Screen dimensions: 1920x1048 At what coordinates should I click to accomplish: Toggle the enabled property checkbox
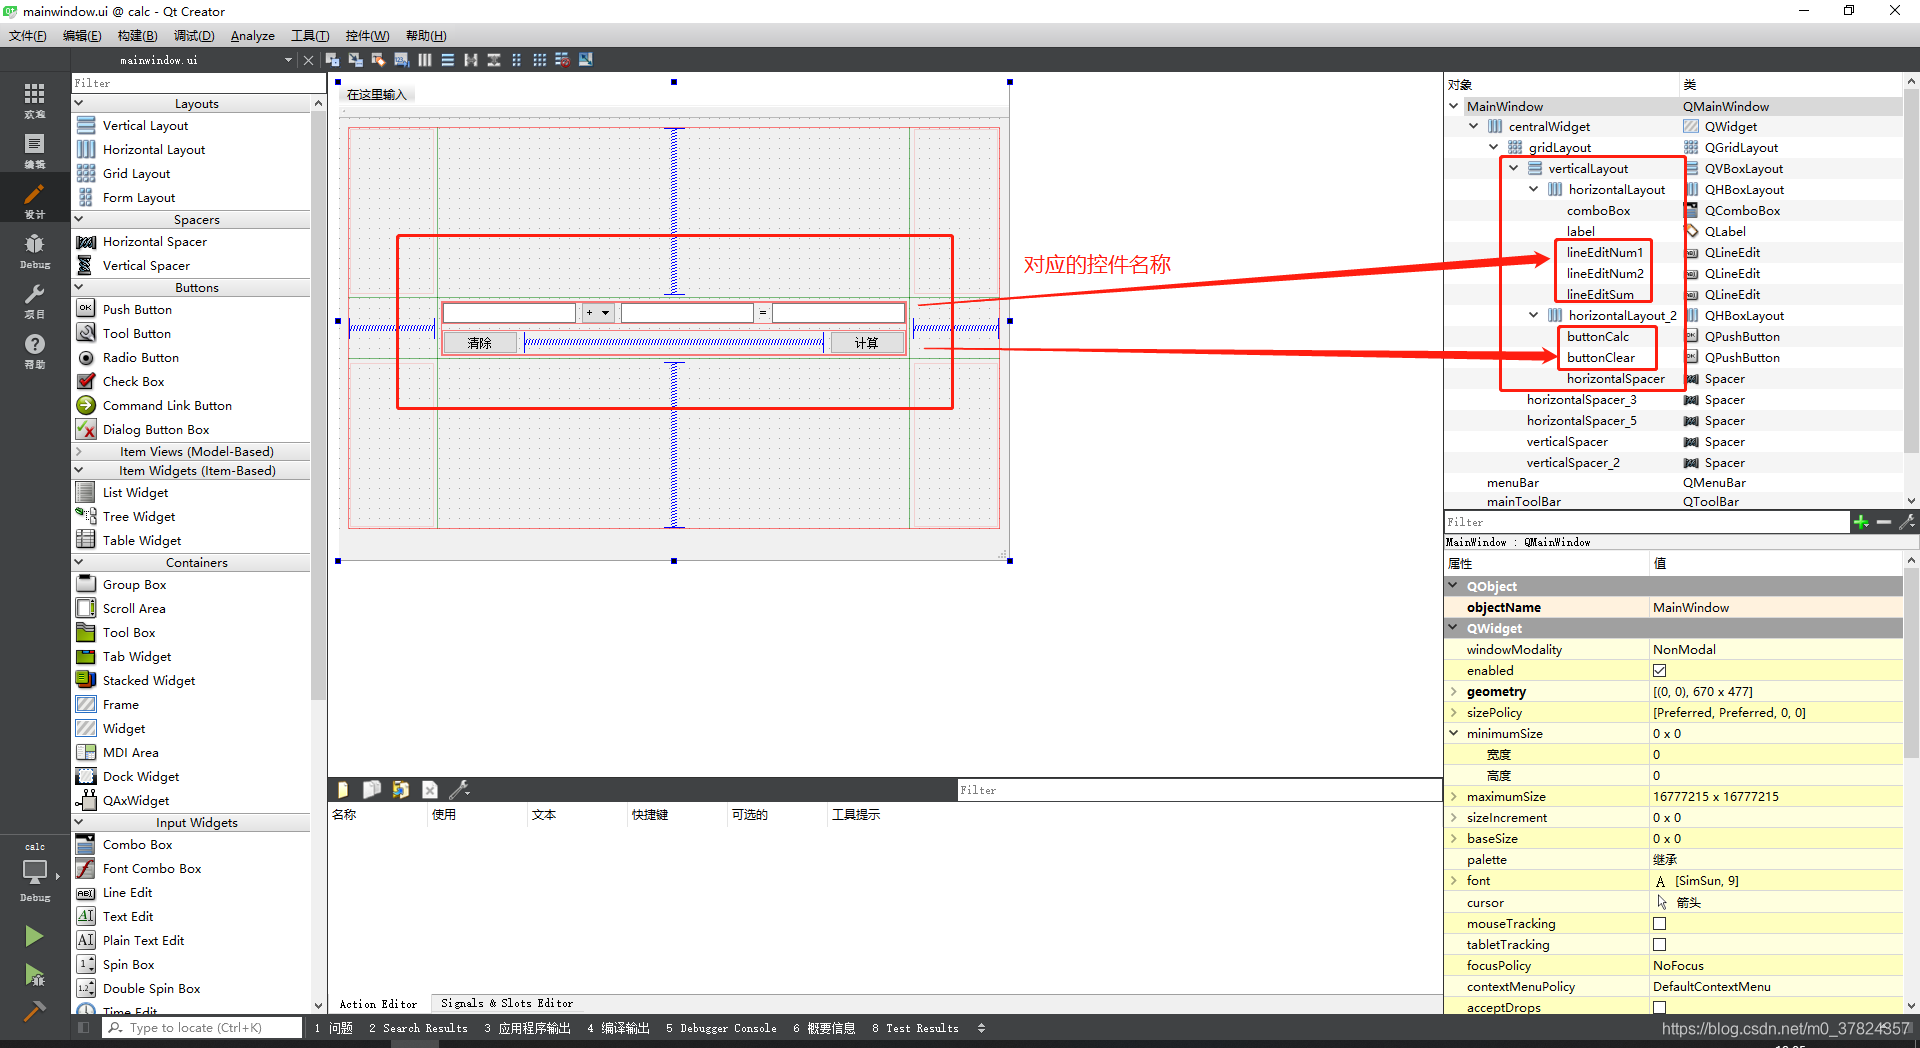(x=1660, y=671)
